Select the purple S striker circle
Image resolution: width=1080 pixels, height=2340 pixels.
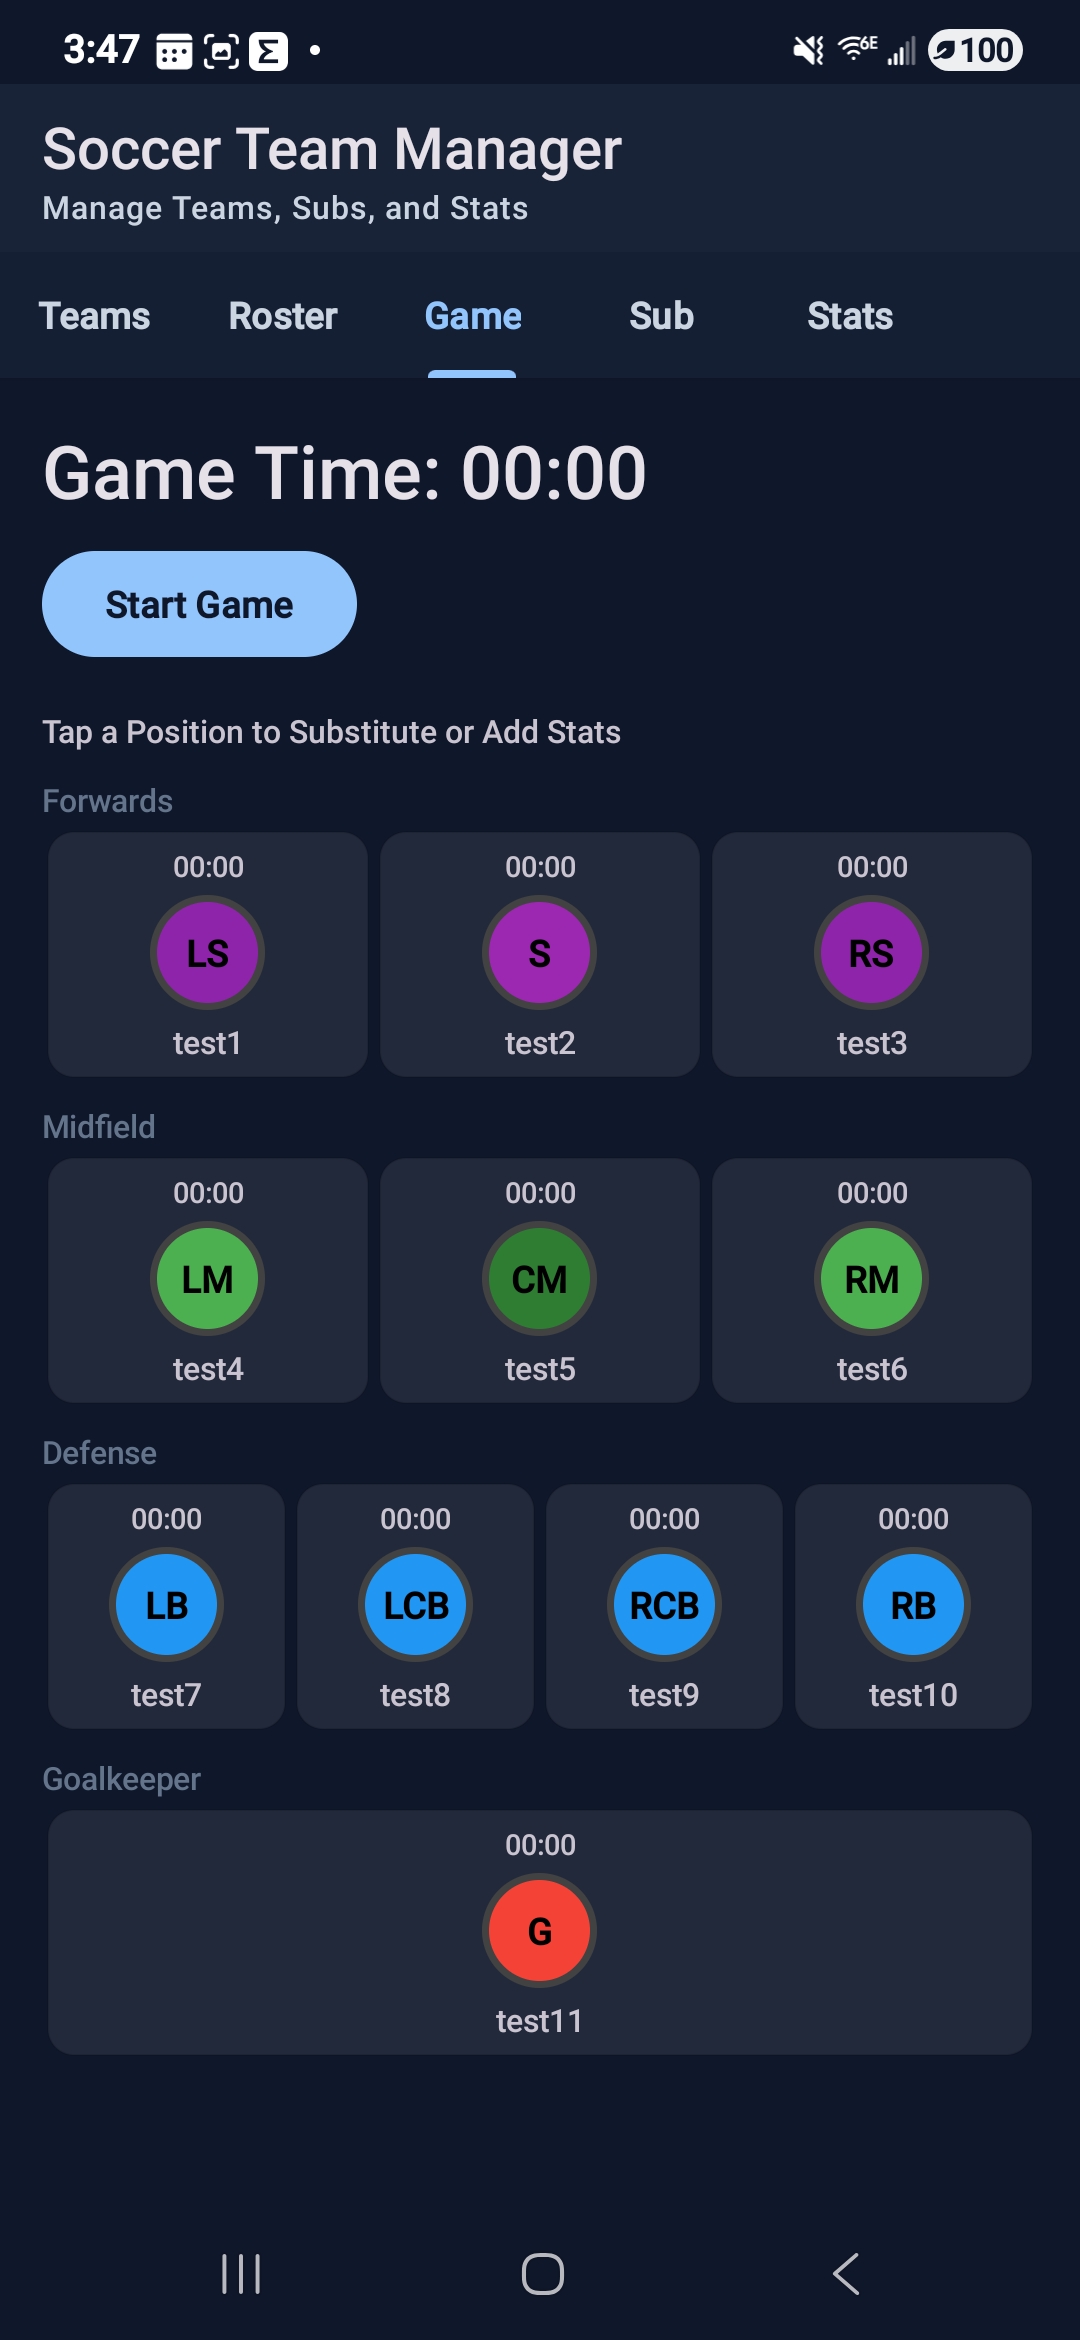pyautogui.click(x=540, y=953)
